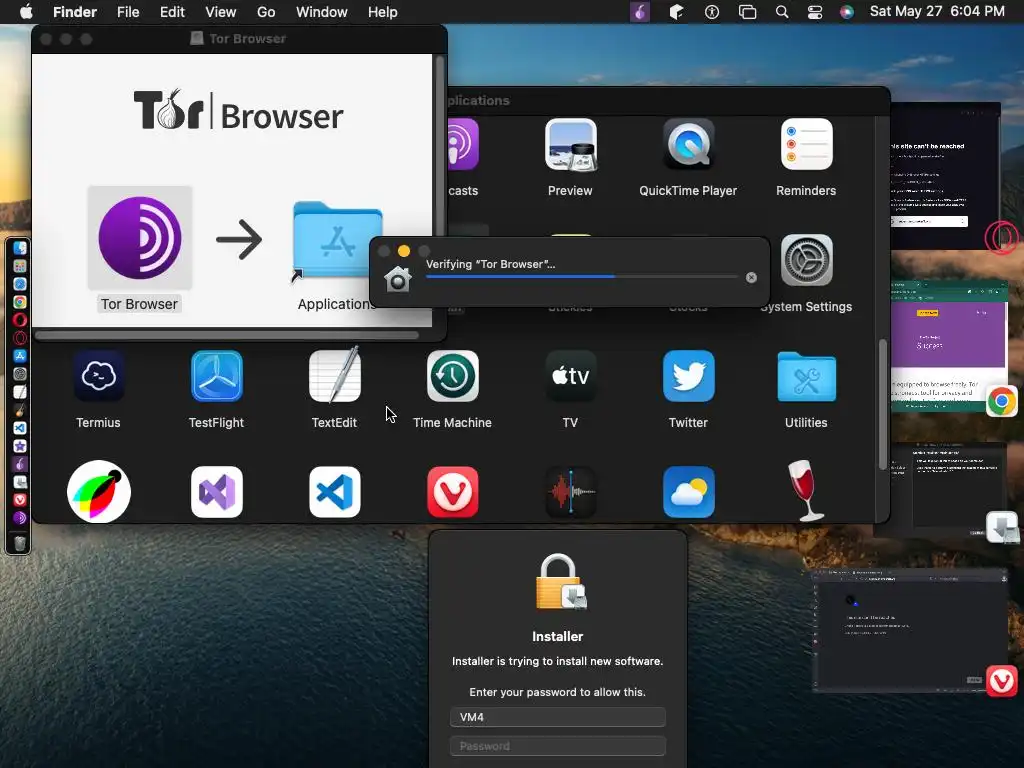Click the Applications folder shortcut in the Tor Browser window
The width and height of the screenshot is (1024, 768).
click(x=337, y=241)
